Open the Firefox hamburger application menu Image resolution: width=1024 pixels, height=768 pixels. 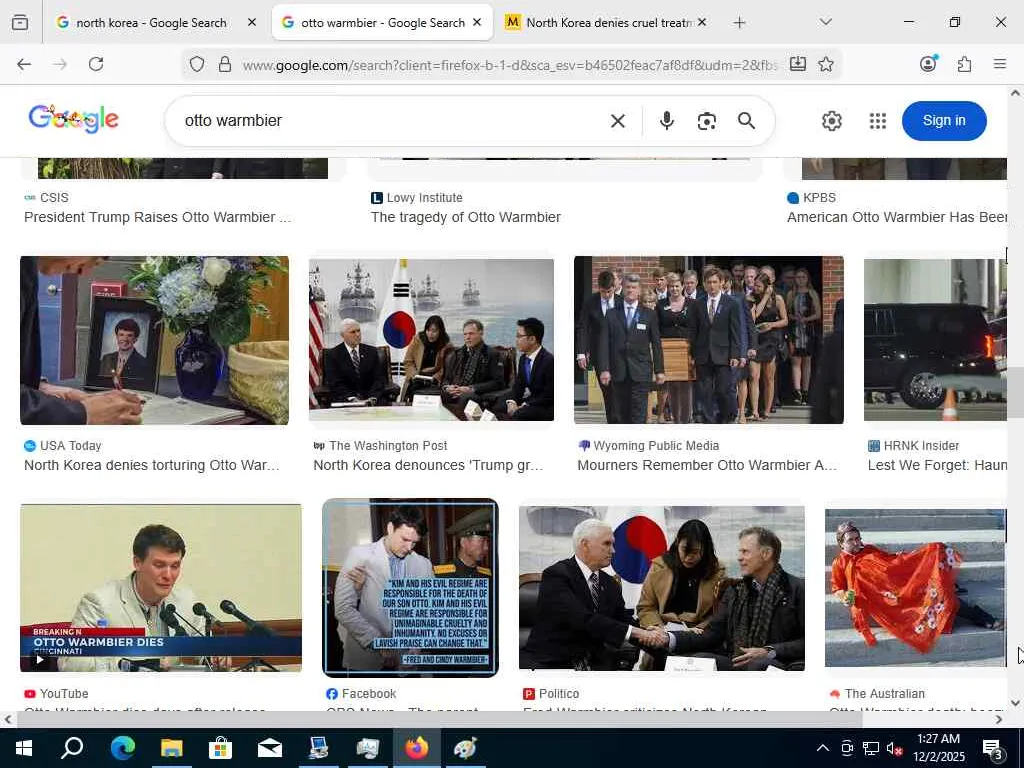[x=999, y=64]
